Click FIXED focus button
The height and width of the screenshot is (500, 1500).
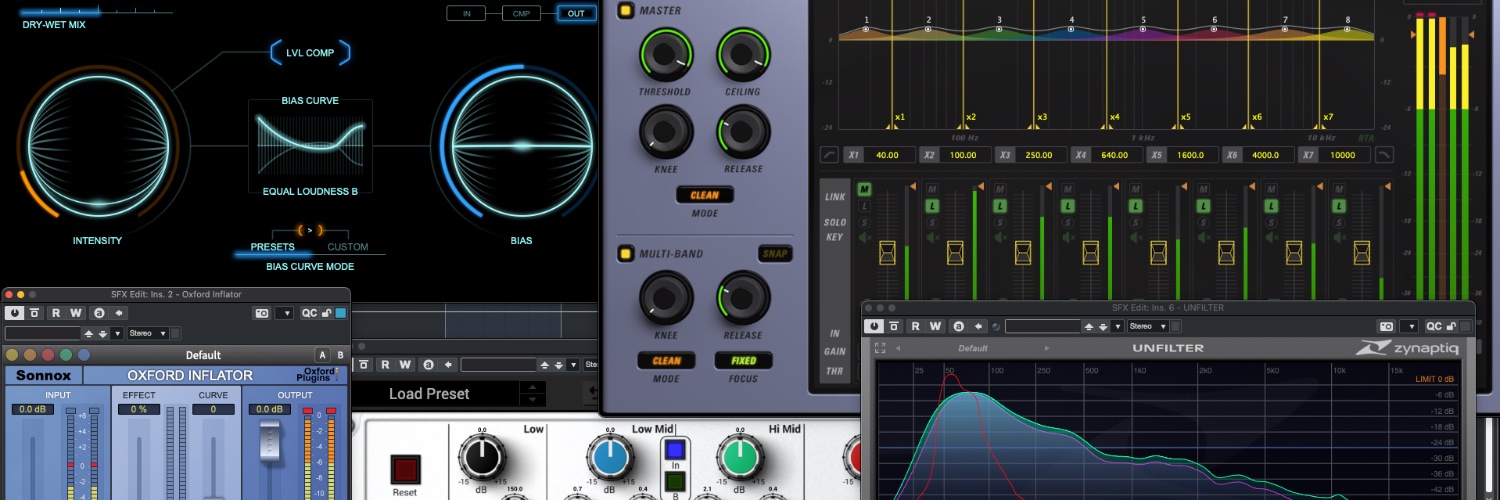743,361
